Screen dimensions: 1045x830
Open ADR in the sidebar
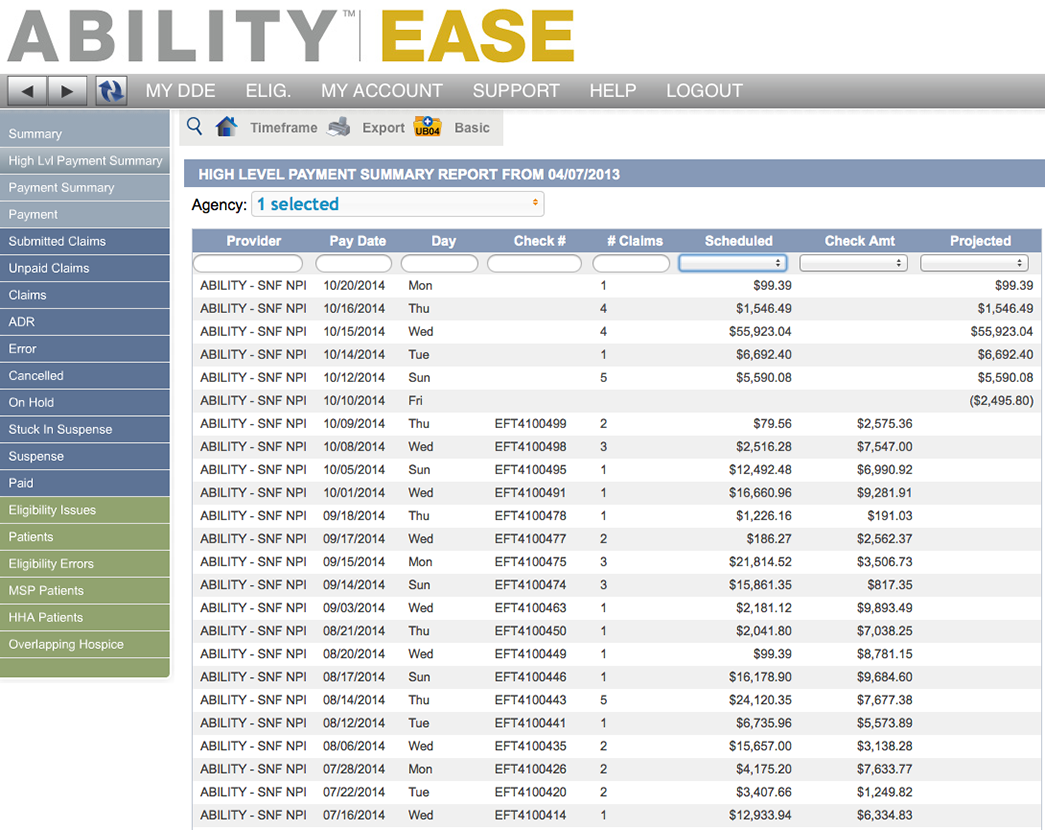pyautogui.click(x=85, y=322)
